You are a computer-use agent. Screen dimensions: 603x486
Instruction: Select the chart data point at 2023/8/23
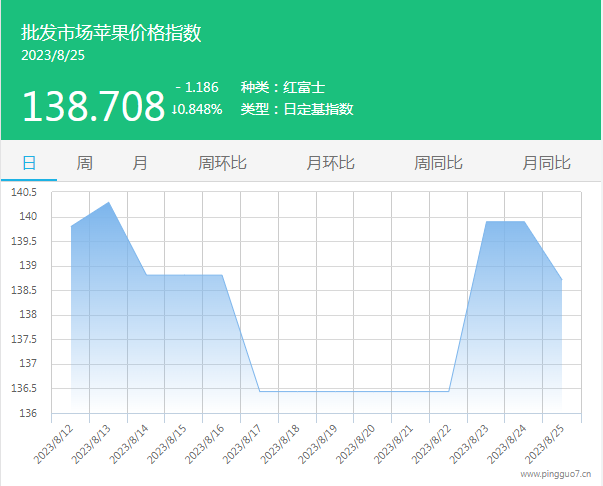(x=486, y=222)
